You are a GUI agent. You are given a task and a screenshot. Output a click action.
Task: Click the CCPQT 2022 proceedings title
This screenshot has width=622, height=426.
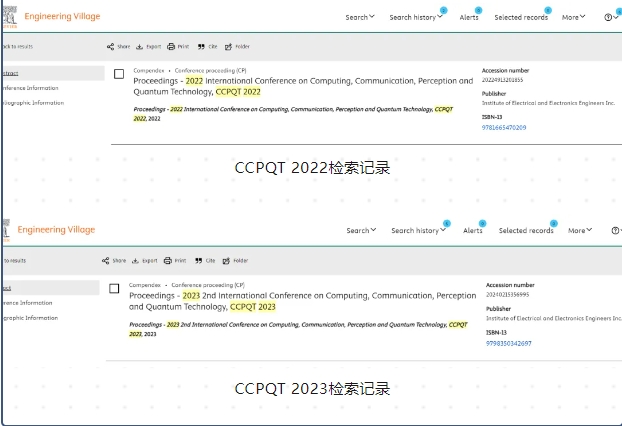303,86
